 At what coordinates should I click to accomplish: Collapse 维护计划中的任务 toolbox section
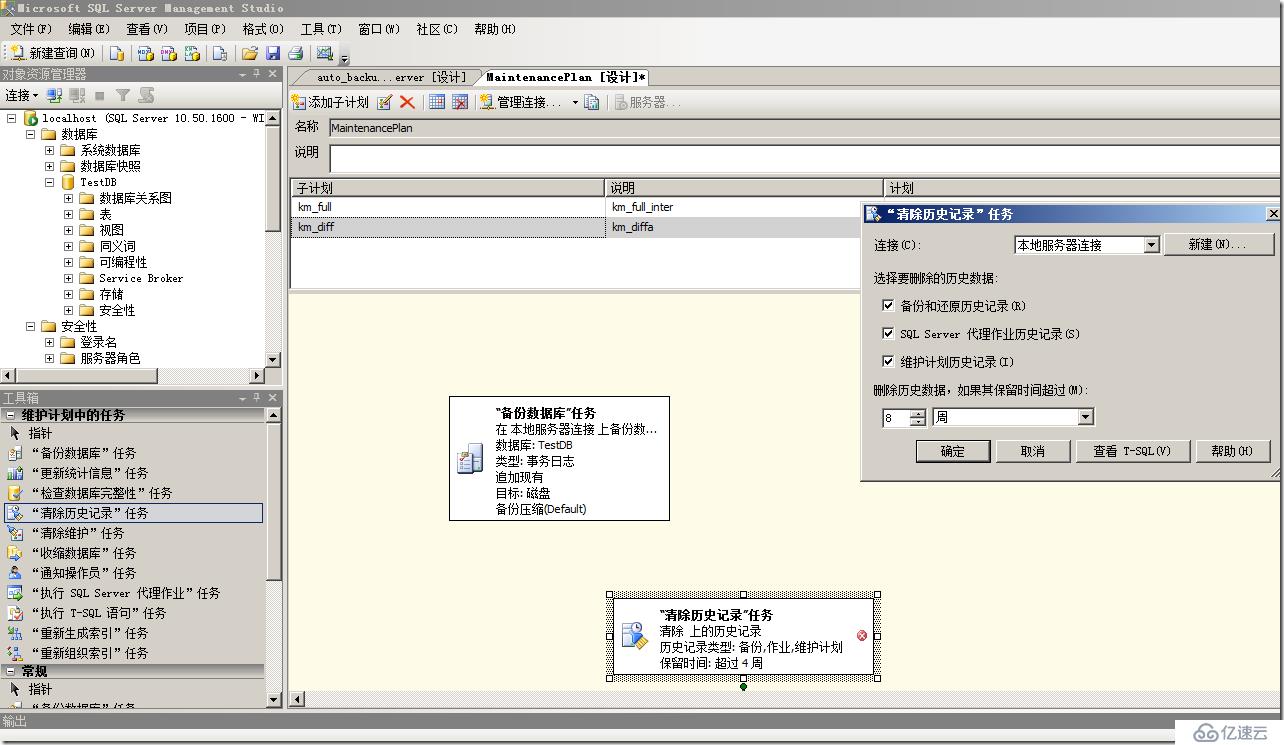pyautogui.click(x=11, y=415)
